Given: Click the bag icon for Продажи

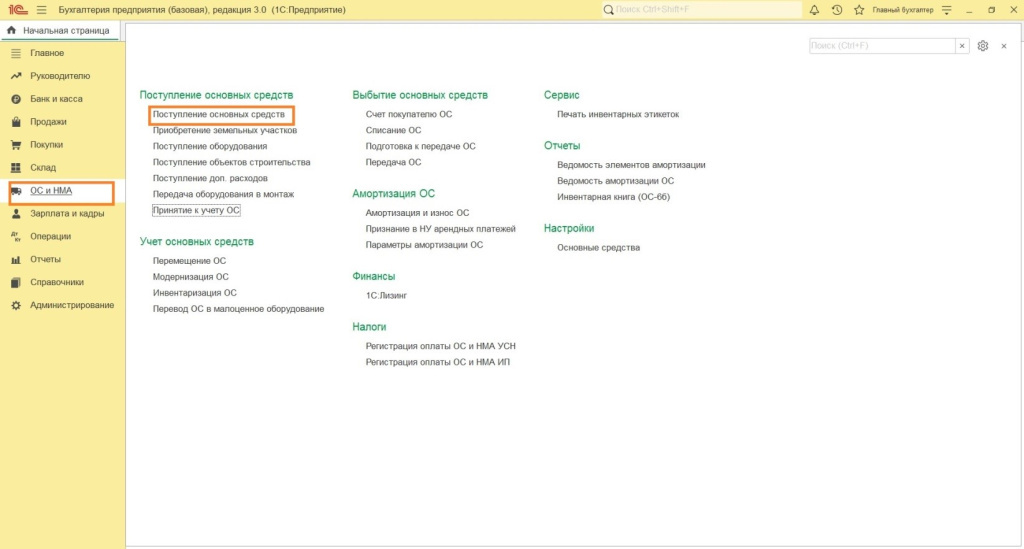Looking at the screenshot, I should coord(16,122).
